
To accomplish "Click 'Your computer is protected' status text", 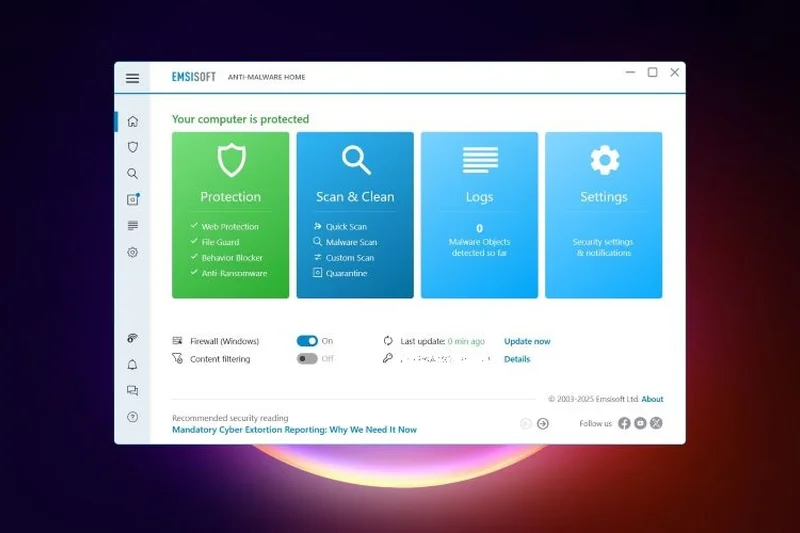I will pyautogui.click(x=240, y=119).
